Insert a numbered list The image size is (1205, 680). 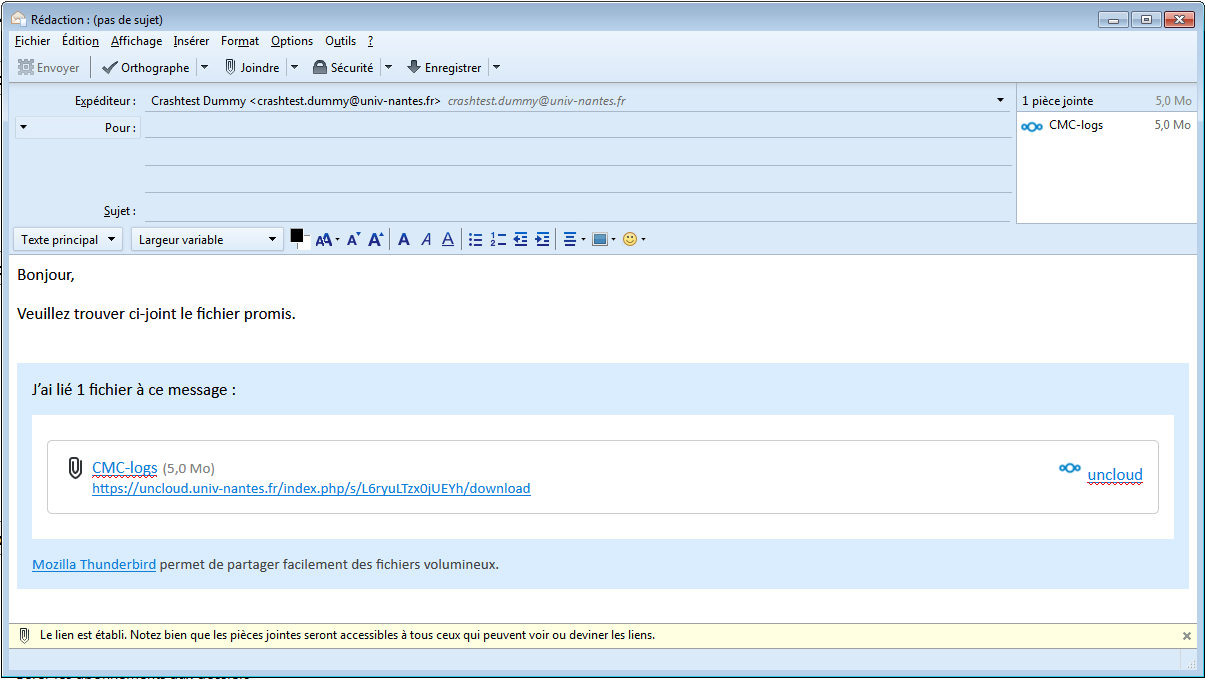point(499,239)
